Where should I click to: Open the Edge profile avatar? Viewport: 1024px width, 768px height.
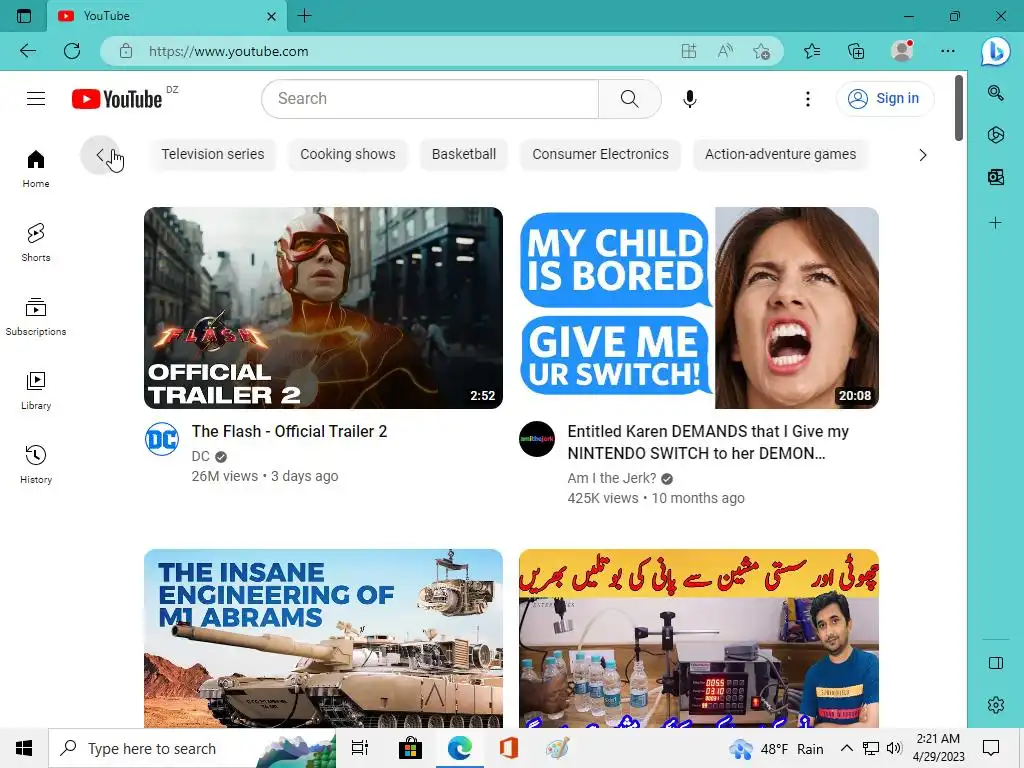903,50
